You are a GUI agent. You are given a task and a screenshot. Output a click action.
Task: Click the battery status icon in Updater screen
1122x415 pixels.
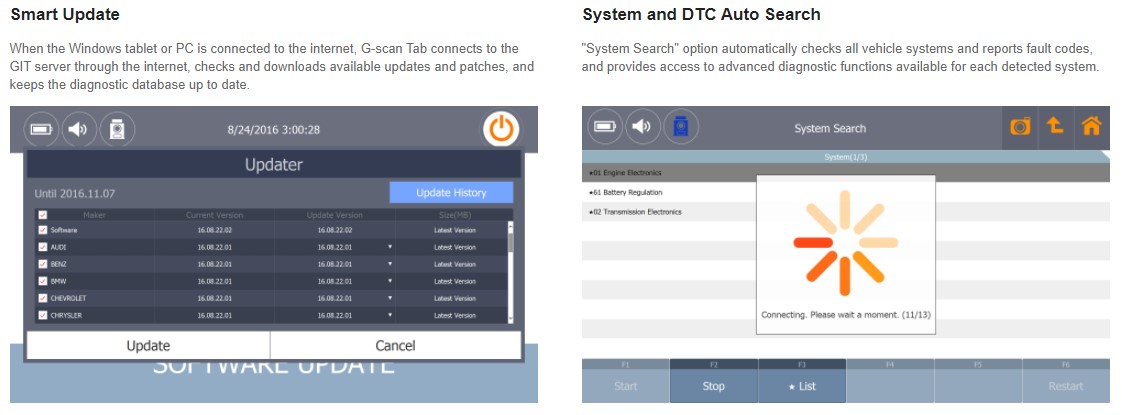pos(43,129)
